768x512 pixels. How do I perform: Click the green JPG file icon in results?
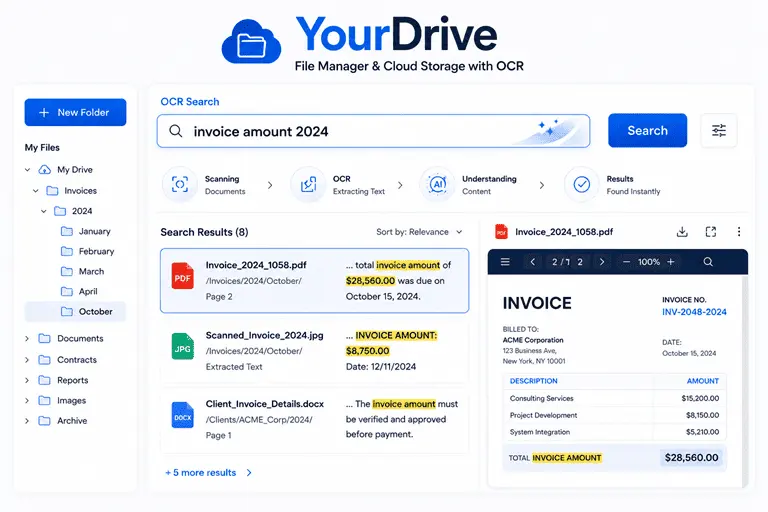point(182,346)
